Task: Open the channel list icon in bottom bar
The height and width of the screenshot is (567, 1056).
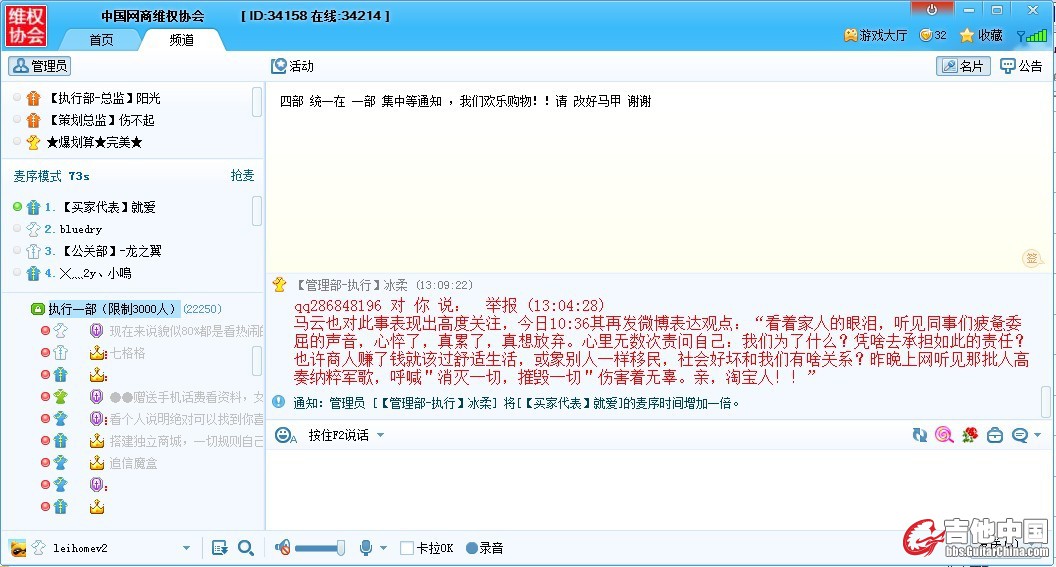Action: point(220,548)
